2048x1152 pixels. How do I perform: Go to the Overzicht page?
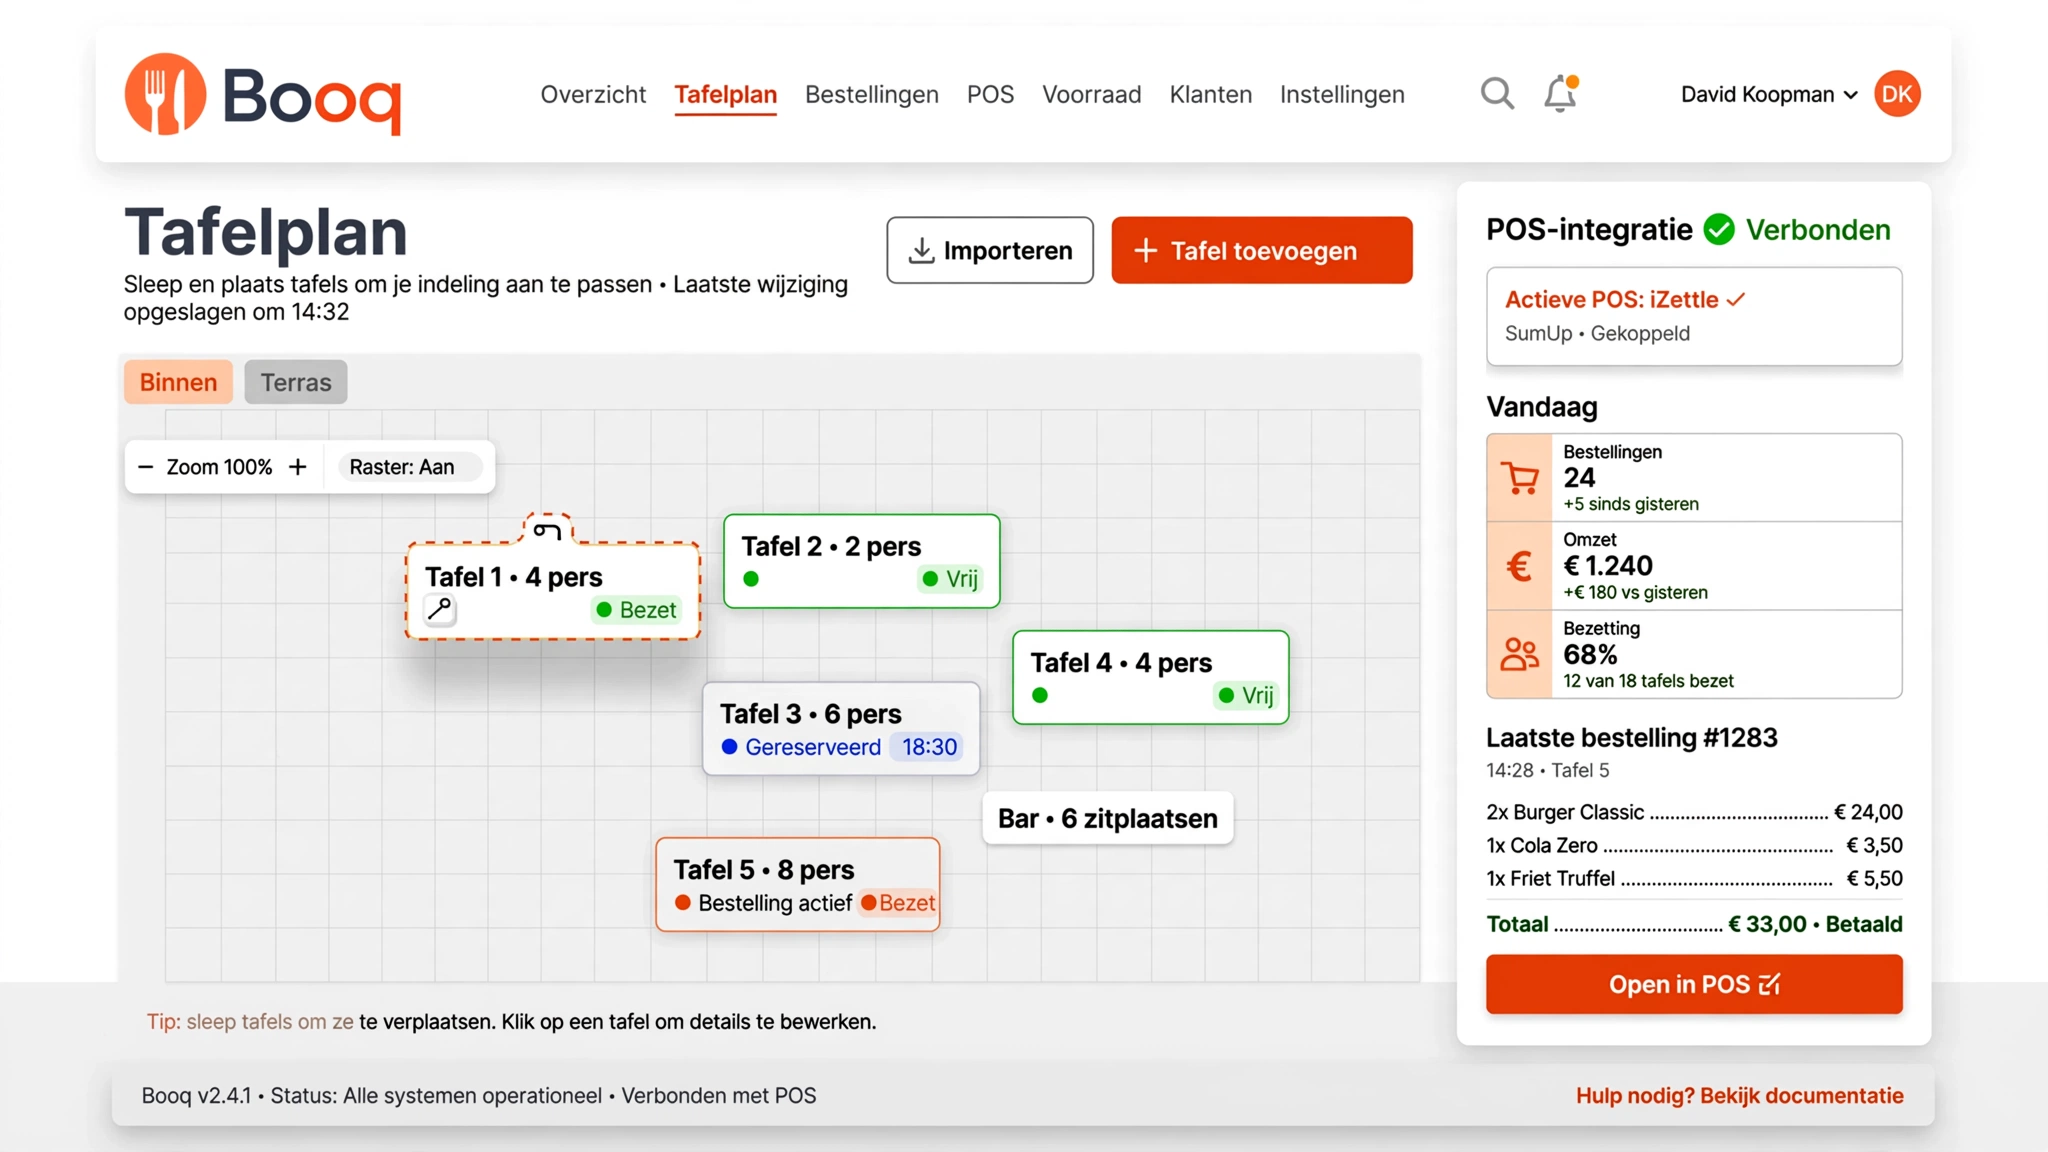point(593,94)
